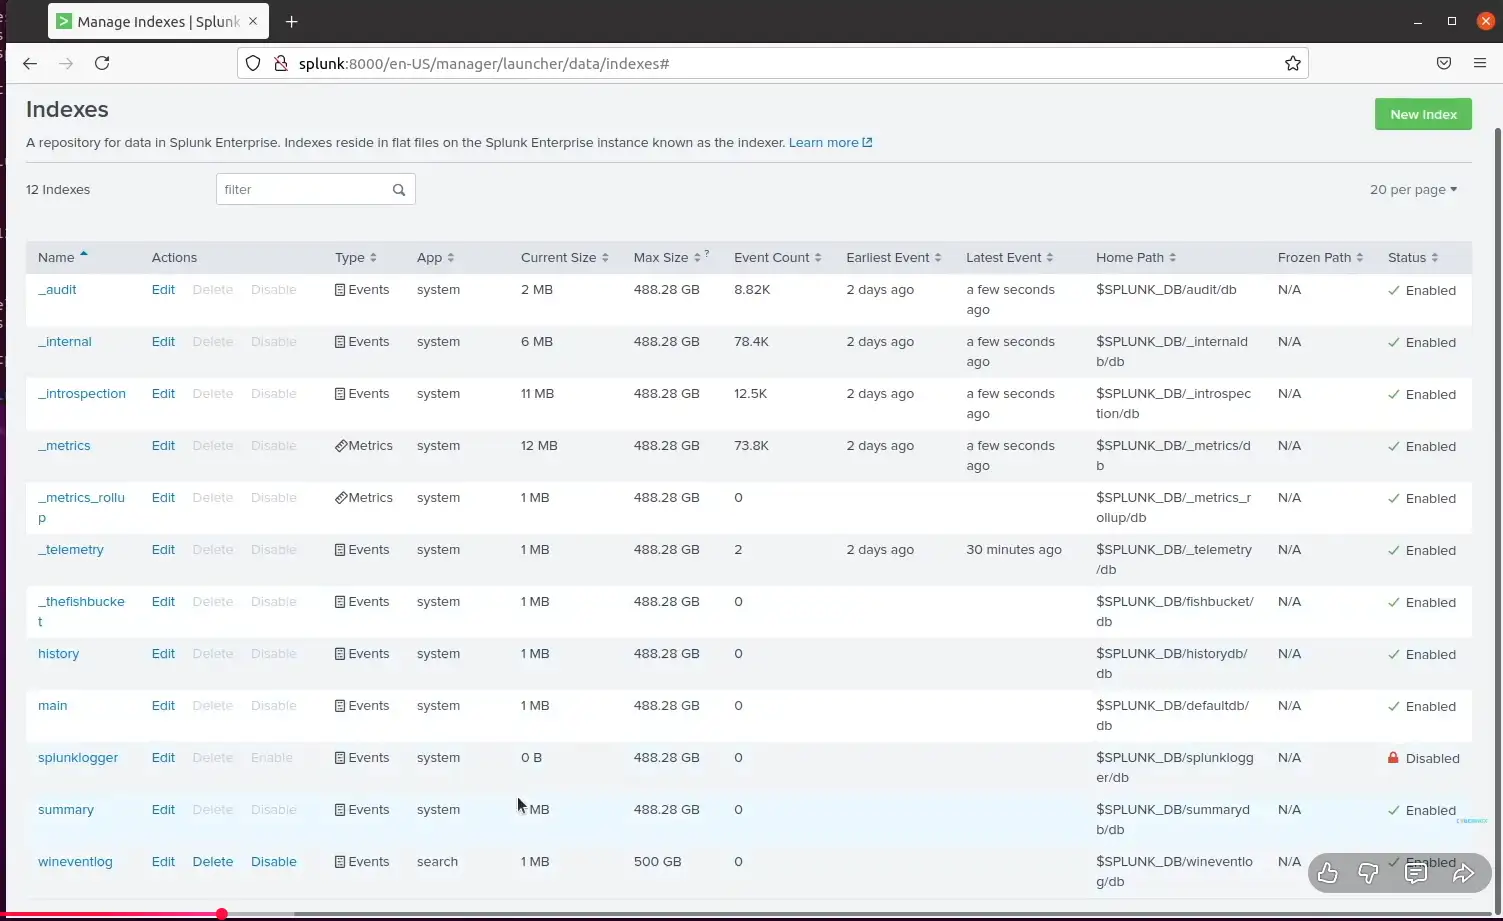Viewport: 1503px width, 921px height.
Task: Open the Firefox hamburger menu
Action: 1480,63
